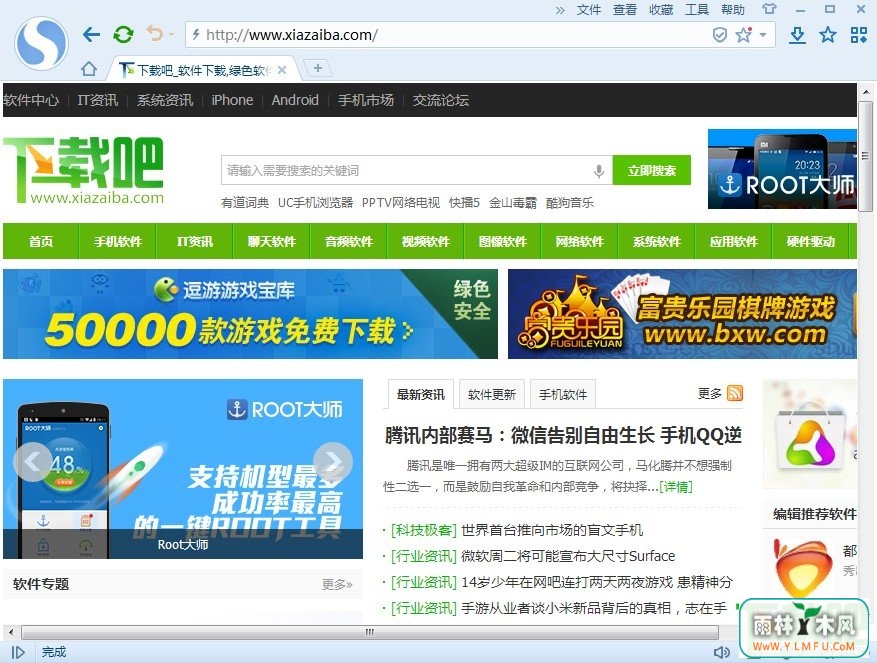Open the 聊天软件 nav item
This screenshot has width=877, height=663.
click(x=272, y=241)
